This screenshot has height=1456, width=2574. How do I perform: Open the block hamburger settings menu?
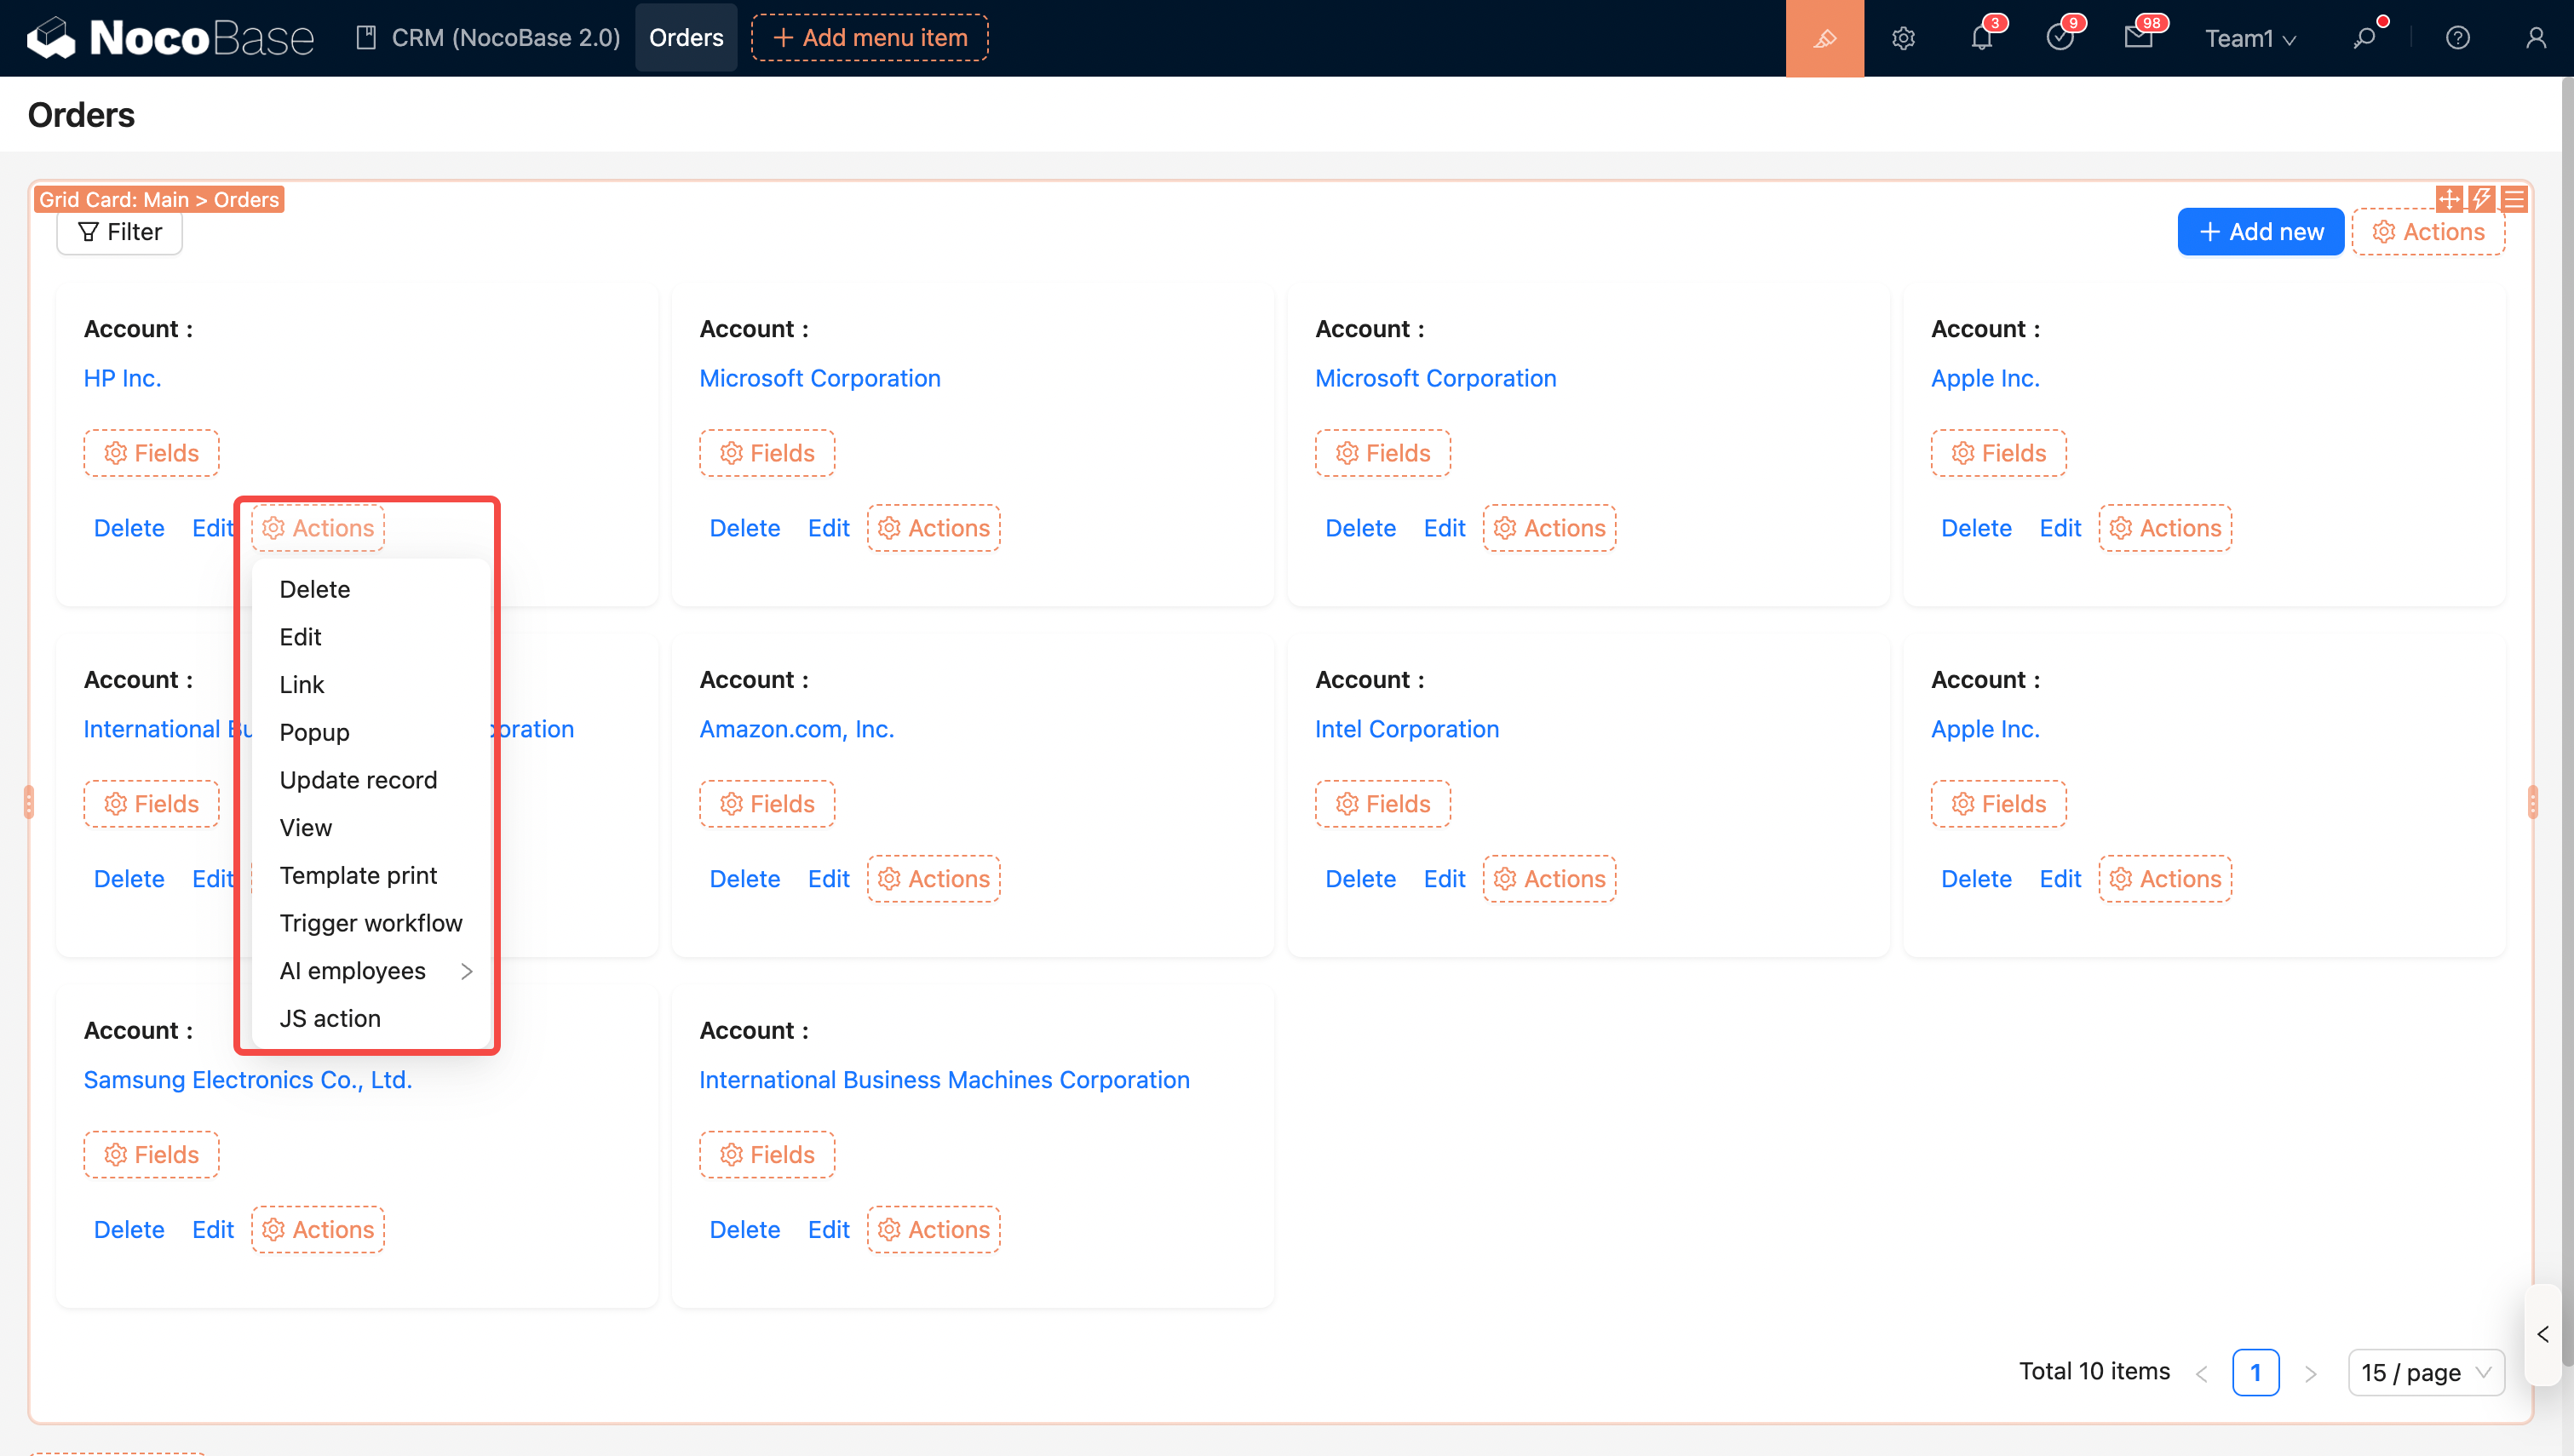tap(2514, 199)
